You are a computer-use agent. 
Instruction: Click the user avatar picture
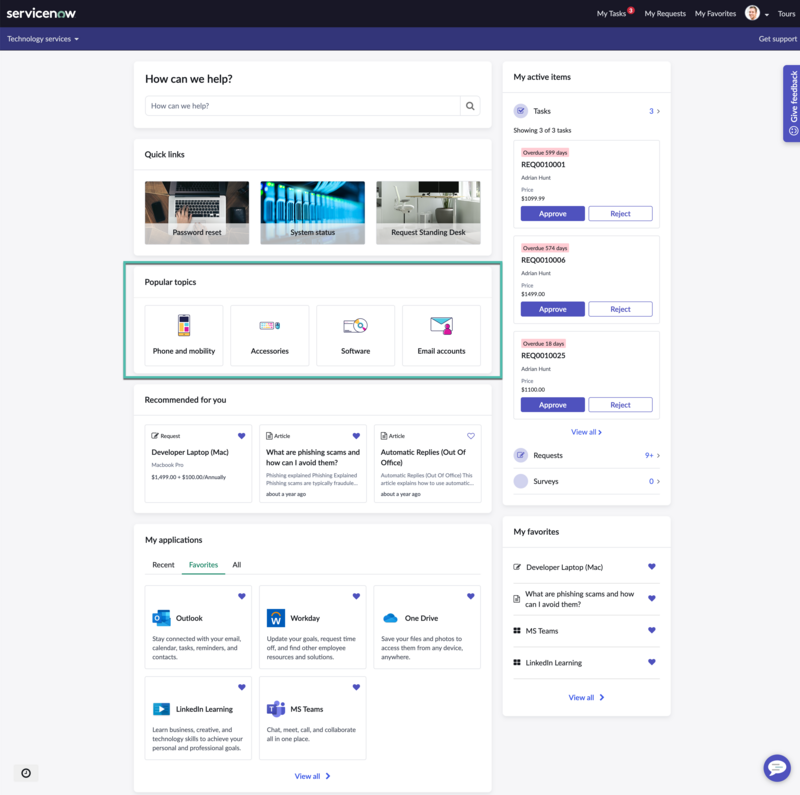[x=752, y=13]
